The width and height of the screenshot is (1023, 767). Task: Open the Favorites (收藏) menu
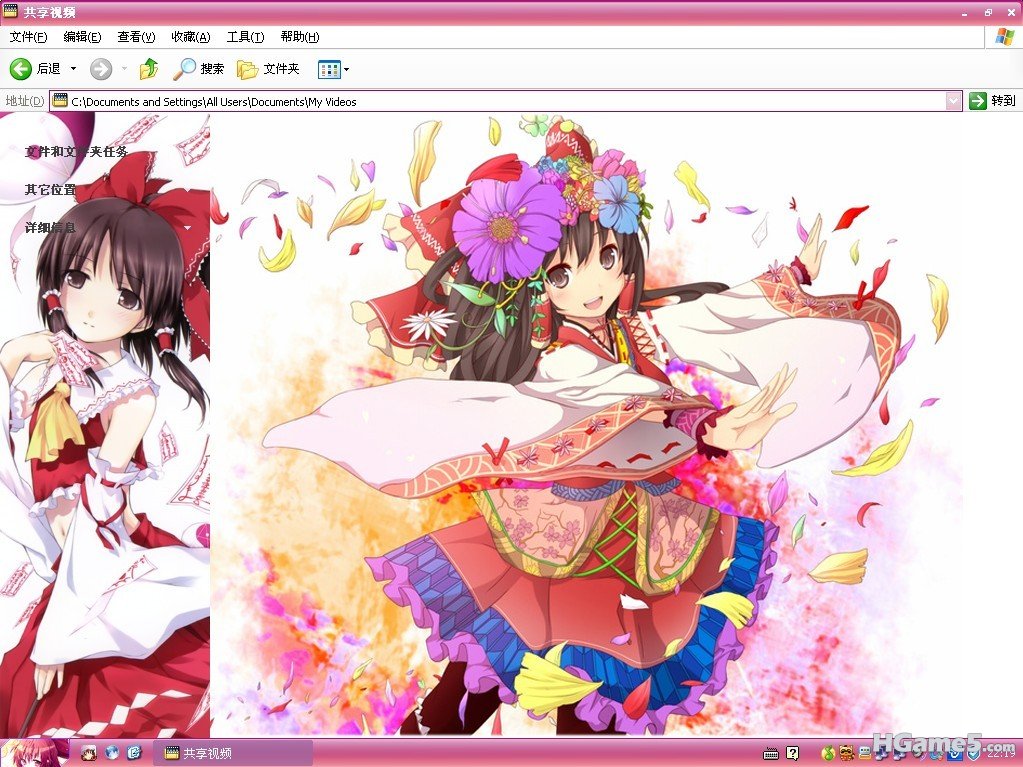tap(191, 37)
